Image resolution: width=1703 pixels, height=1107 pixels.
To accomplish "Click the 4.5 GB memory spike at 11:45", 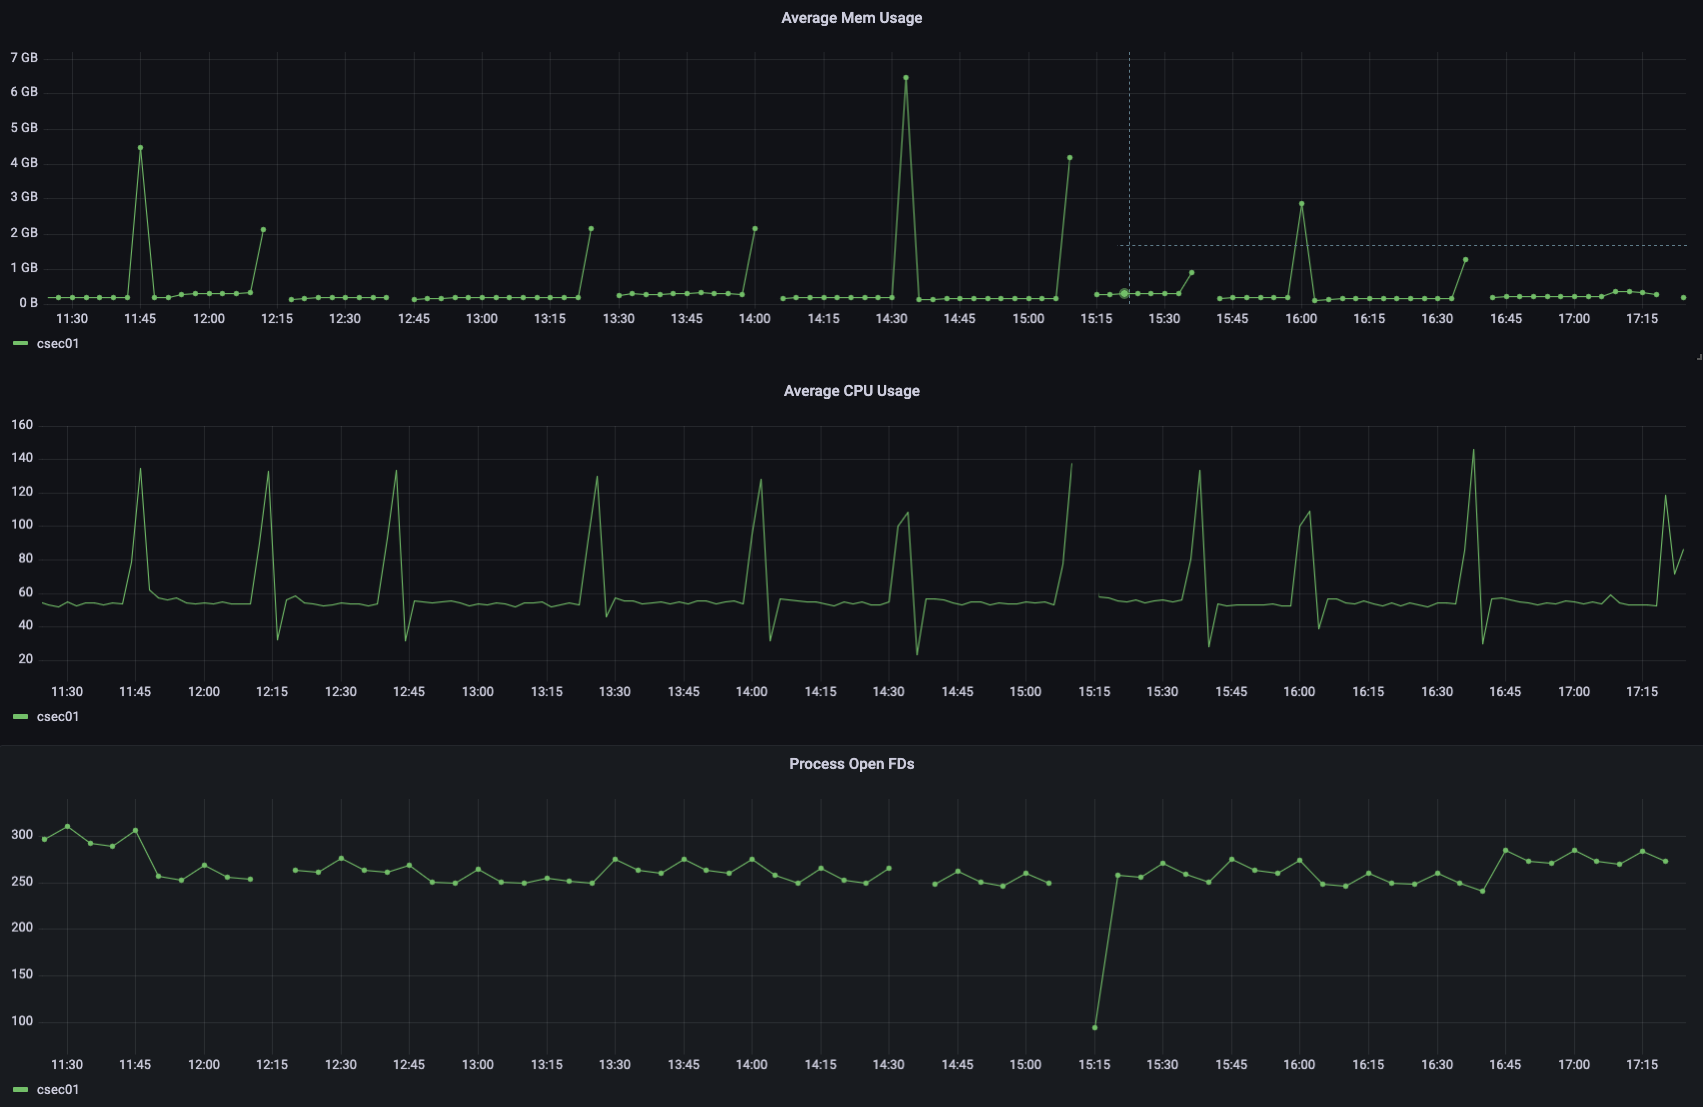I will [x=140, y=148].
